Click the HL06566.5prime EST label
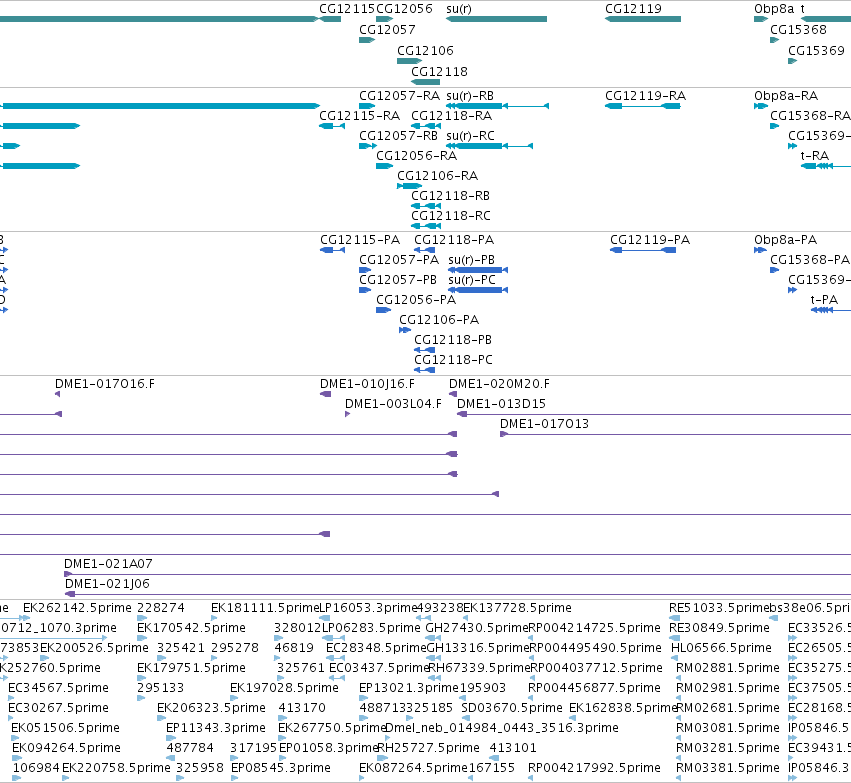The height and width of the screenshot is (783, 851). 721,648
